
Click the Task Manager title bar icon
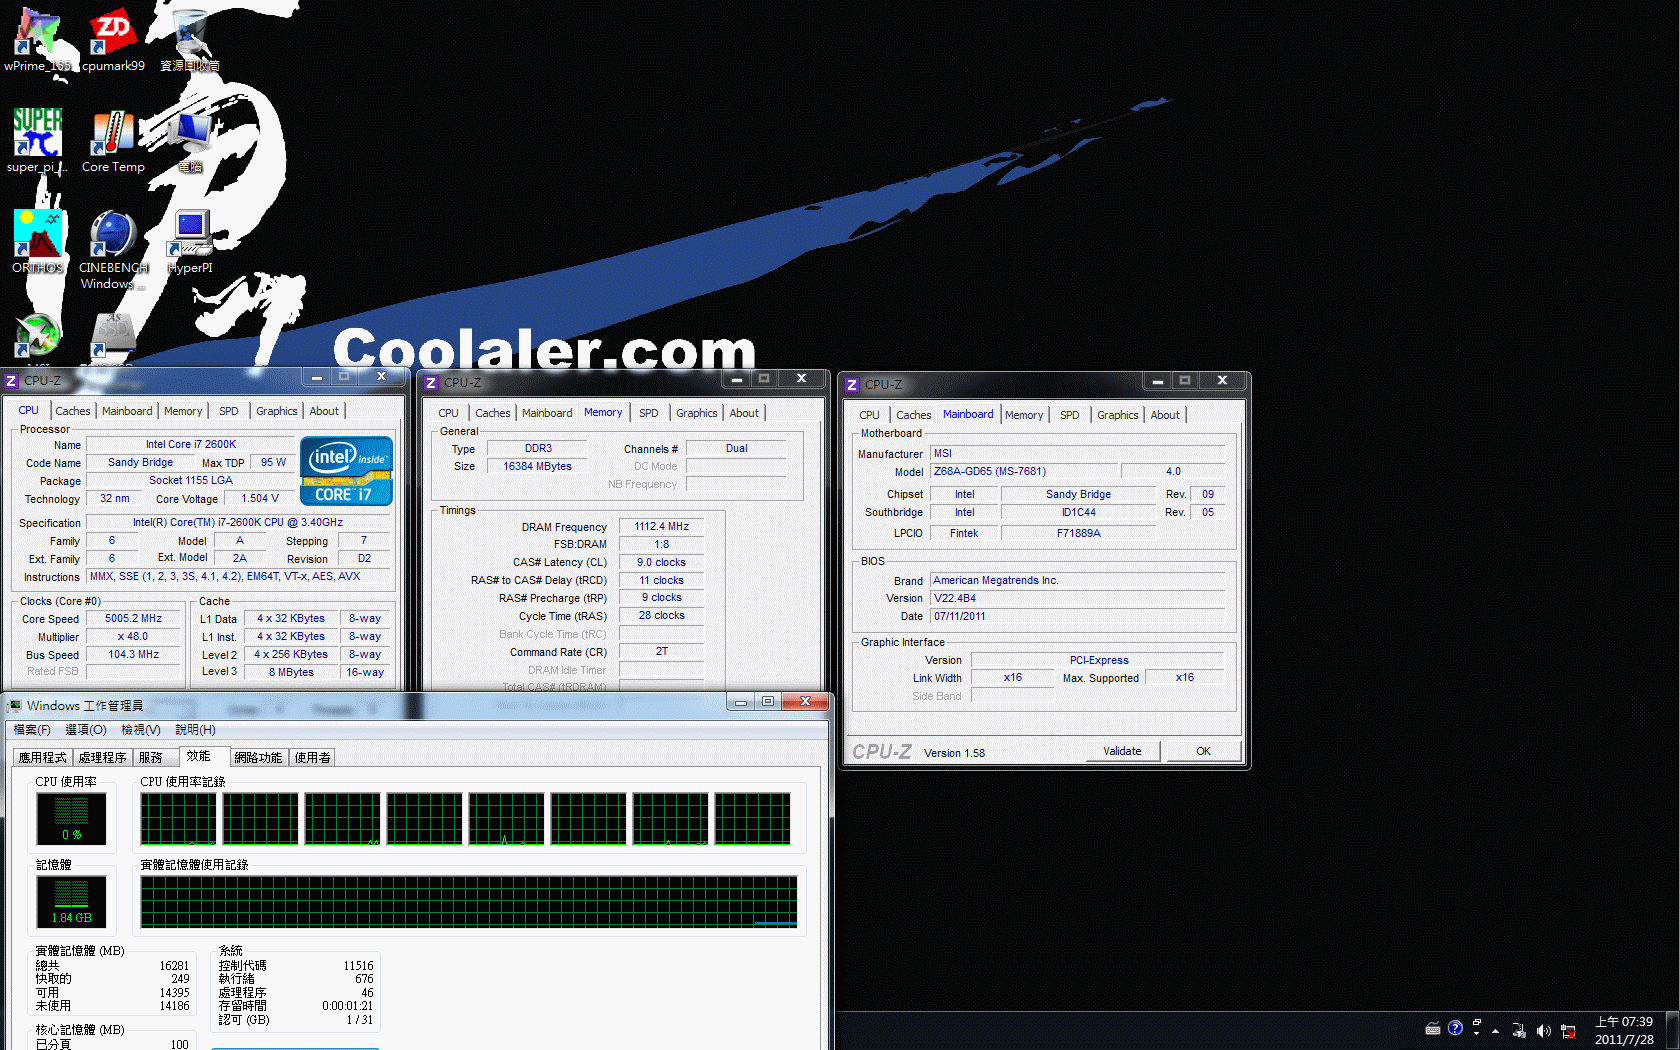tap(14, 706)
